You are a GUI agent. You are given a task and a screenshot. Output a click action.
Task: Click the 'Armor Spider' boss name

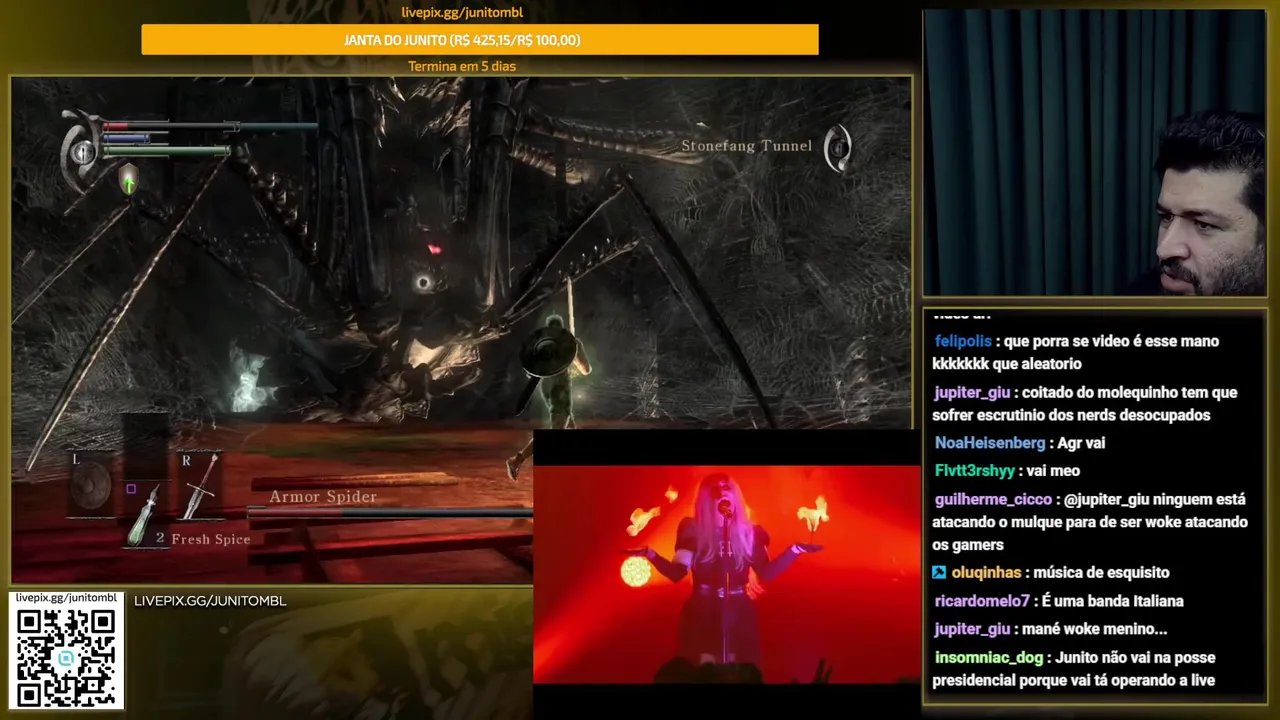323,497
